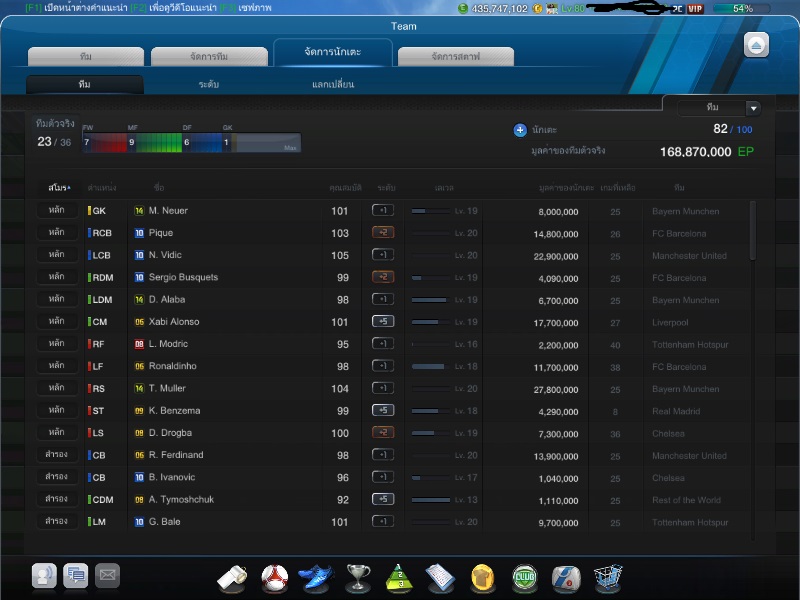Screen dimensions: 800x600
Task: Switch to the ทีม main tab
Action: click(x=86, y=57)
